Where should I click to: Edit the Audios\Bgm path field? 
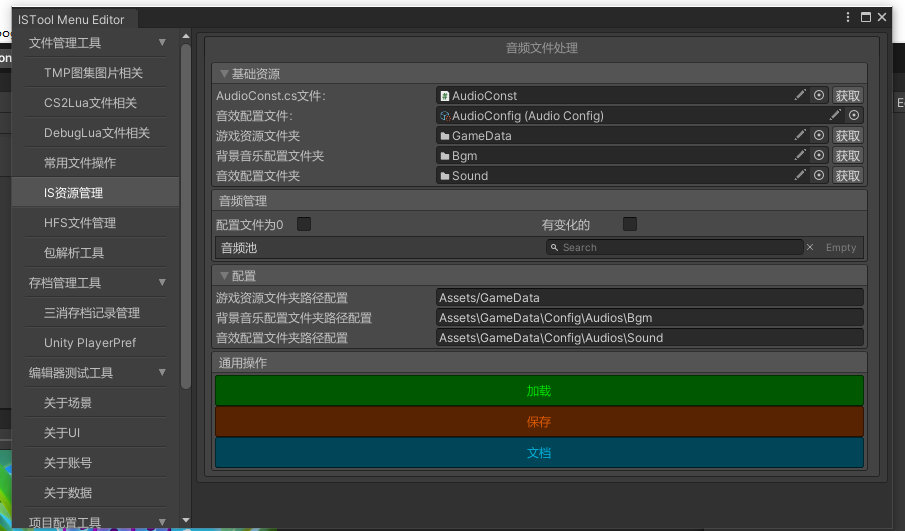649,317
